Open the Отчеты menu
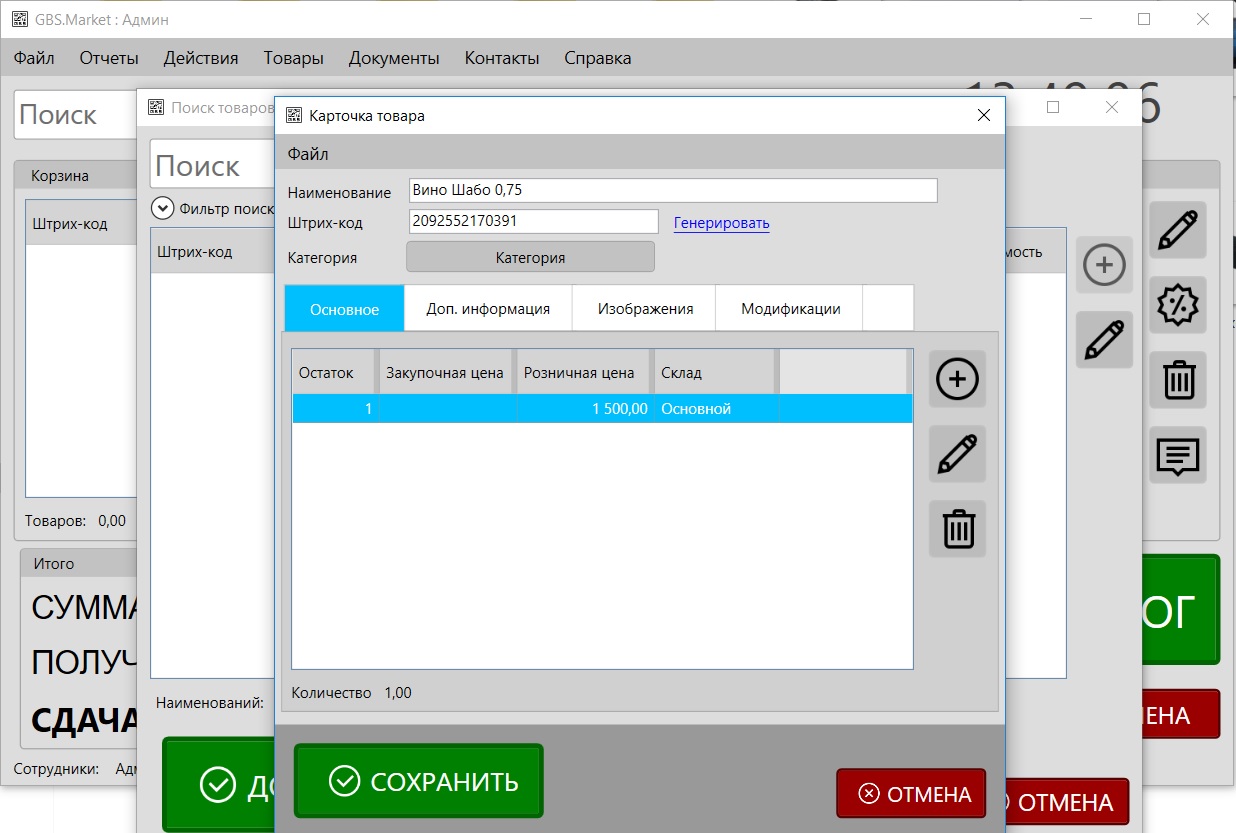Viewport: 1236px width, 833px height. pos(109,58)
